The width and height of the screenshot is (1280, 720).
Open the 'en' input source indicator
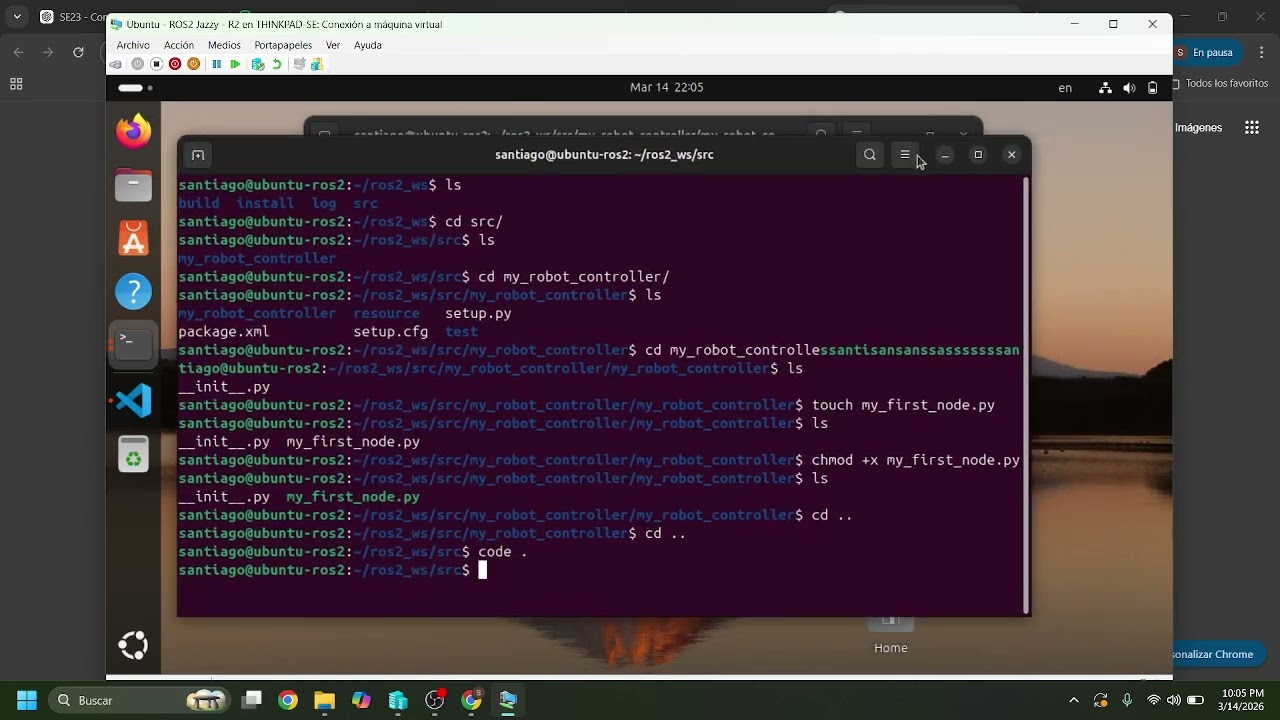pyautogui.click(x=1065, y=88)
